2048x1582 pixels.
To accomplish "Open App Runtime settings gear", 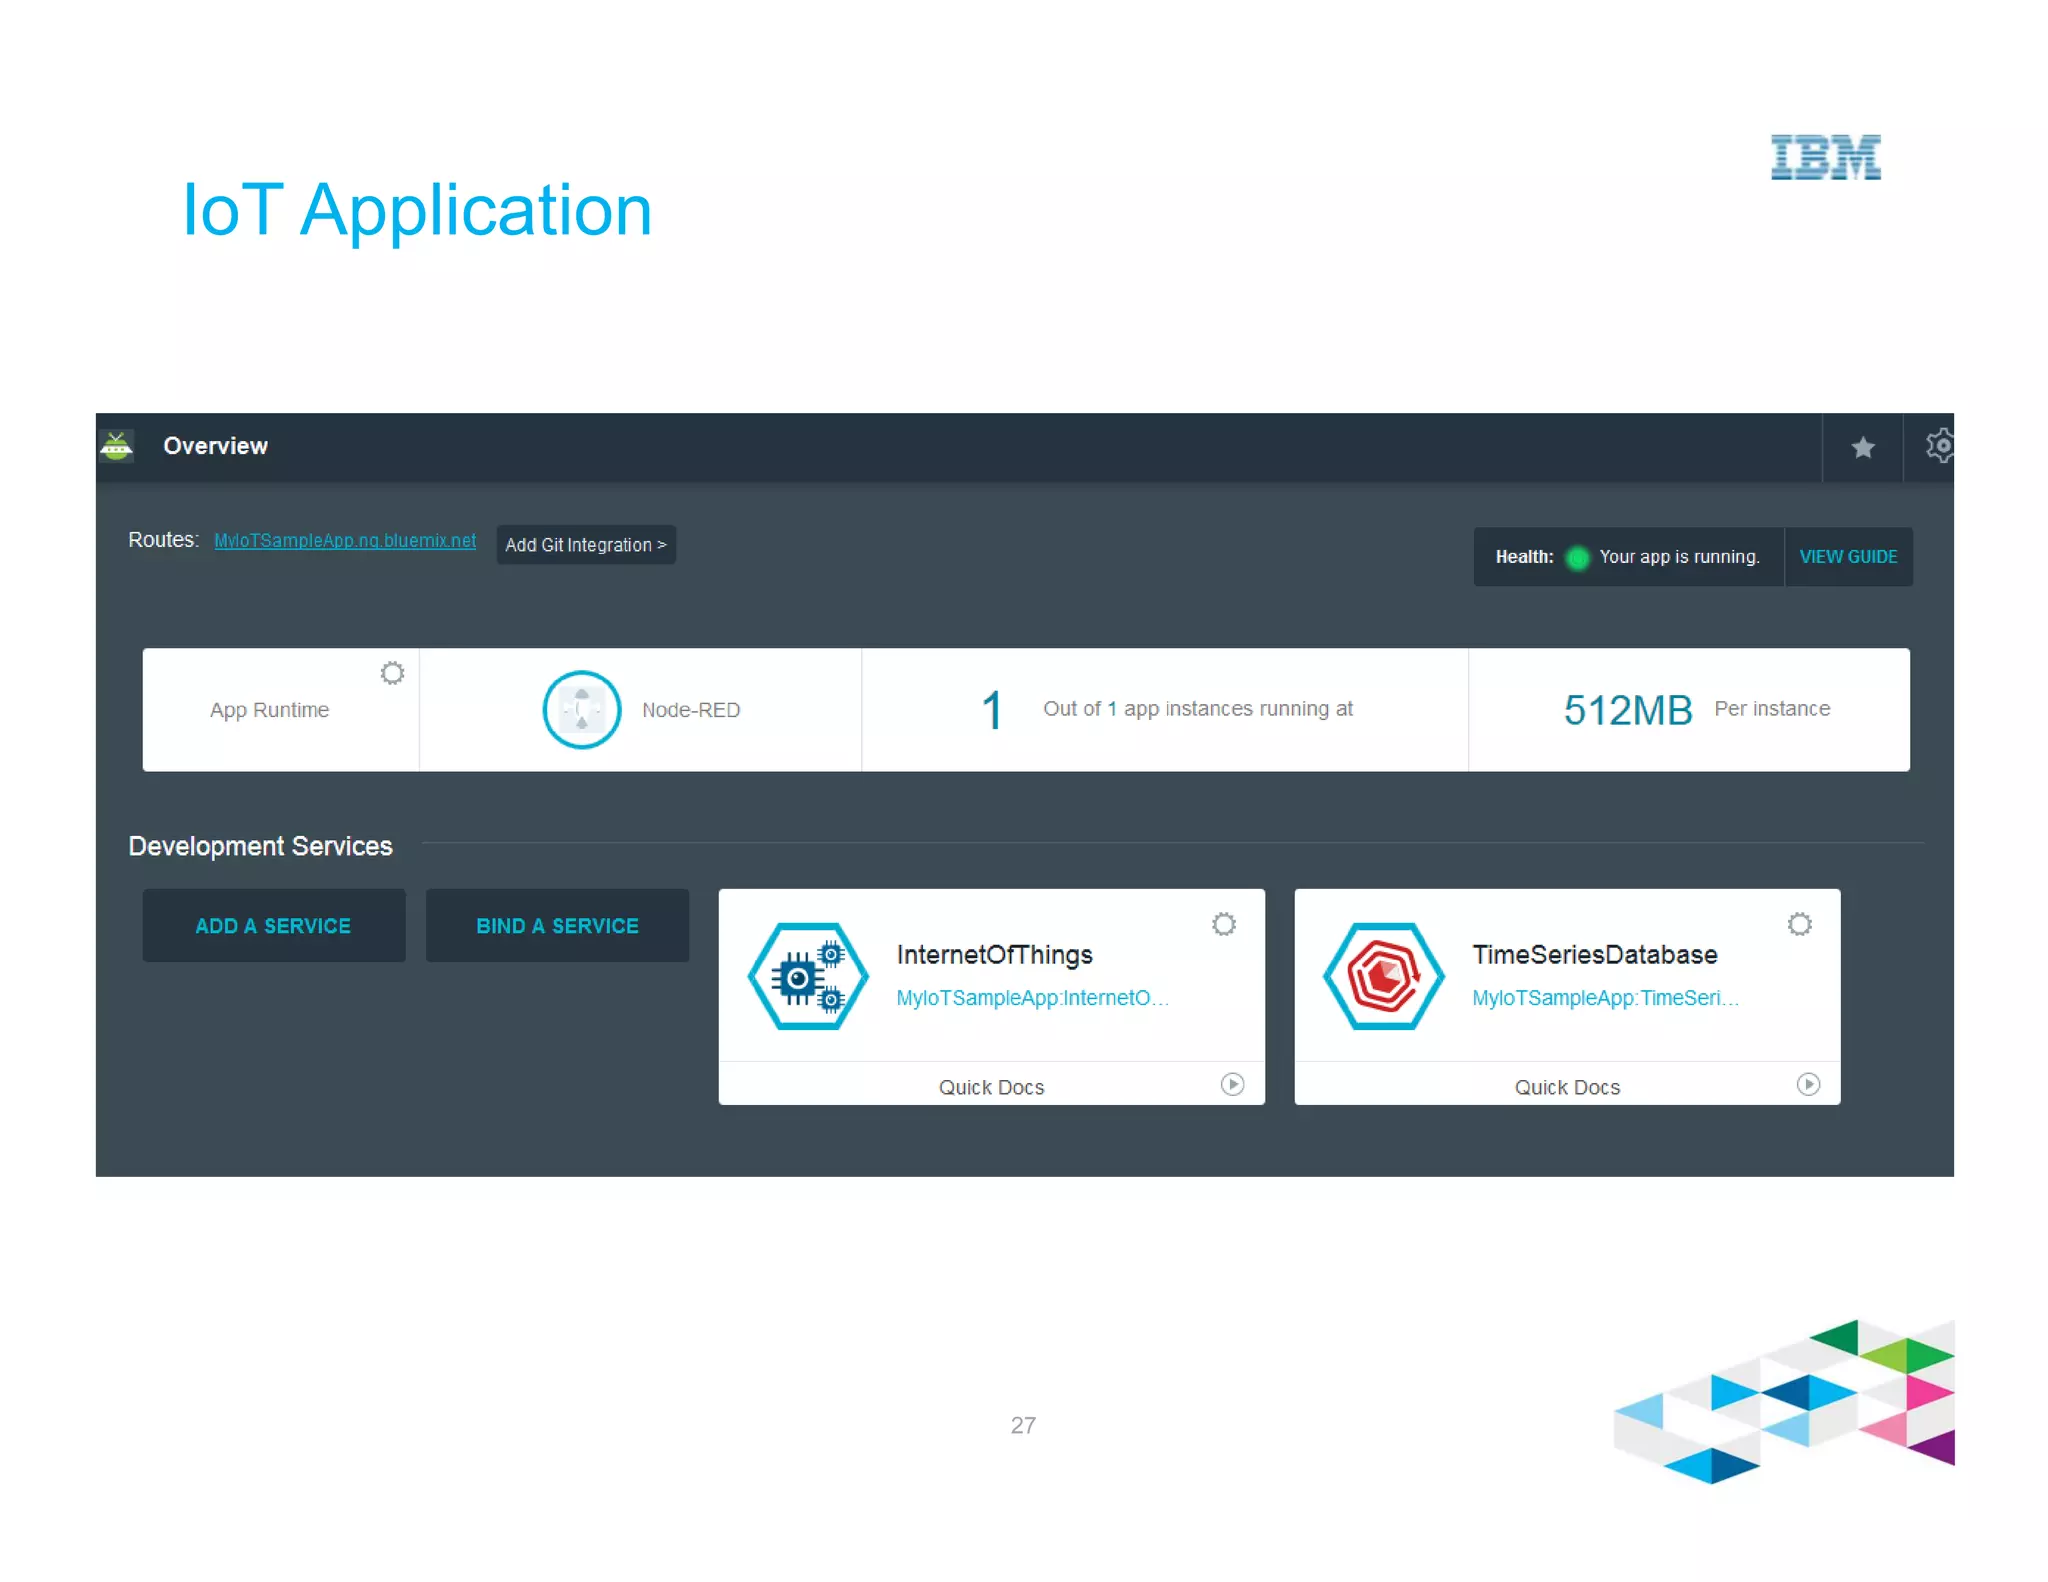I will (392, 673).
